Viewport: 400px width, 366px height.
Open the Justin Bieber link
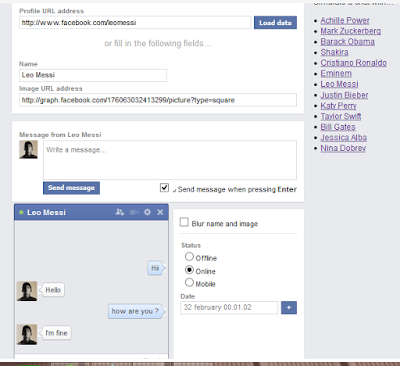[x=344, y=95]
